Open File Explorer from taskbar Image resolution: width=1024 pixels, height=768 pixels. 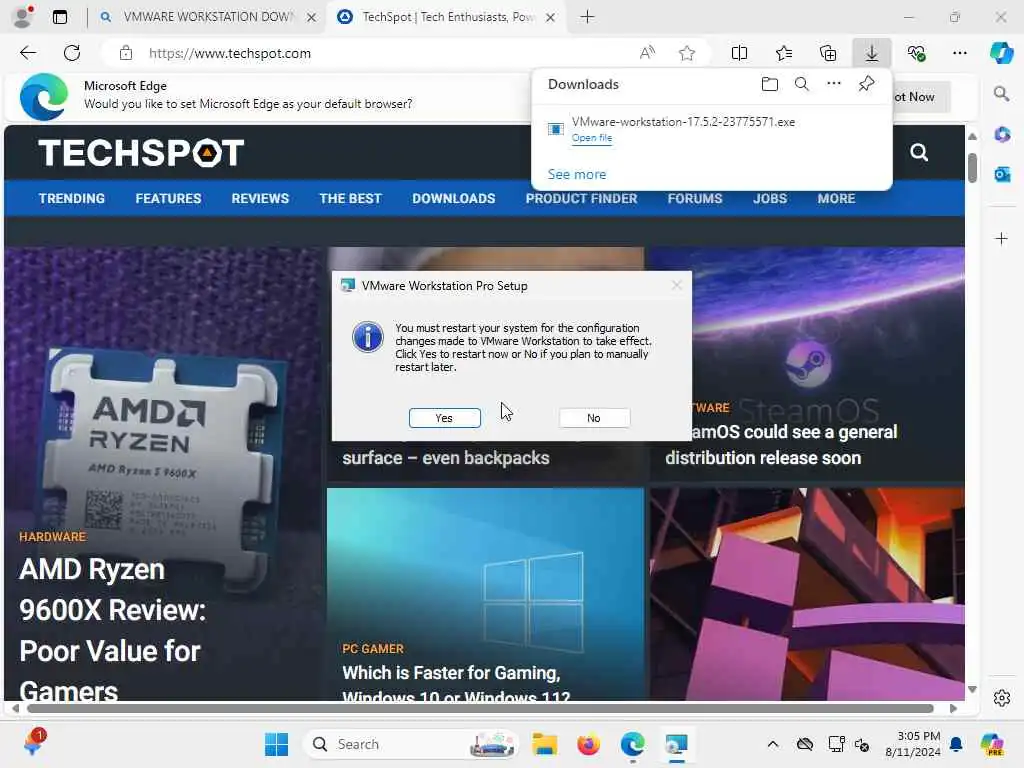point(545,744)
